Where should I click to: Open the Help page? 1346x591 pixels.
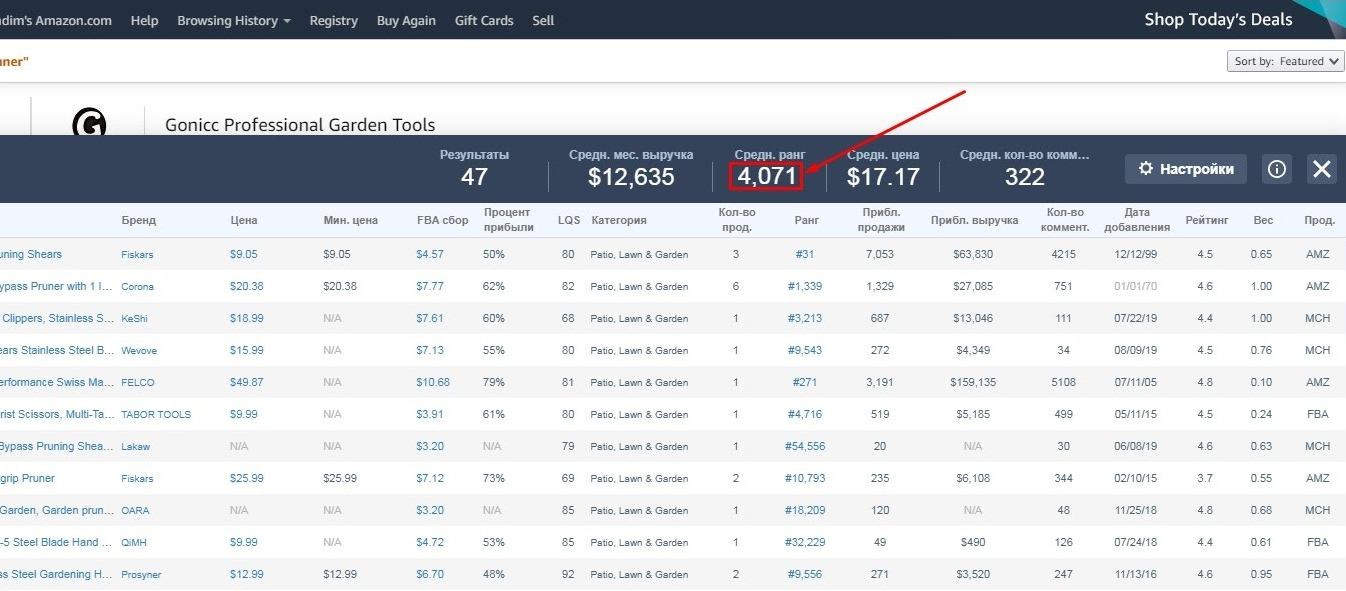144,20
